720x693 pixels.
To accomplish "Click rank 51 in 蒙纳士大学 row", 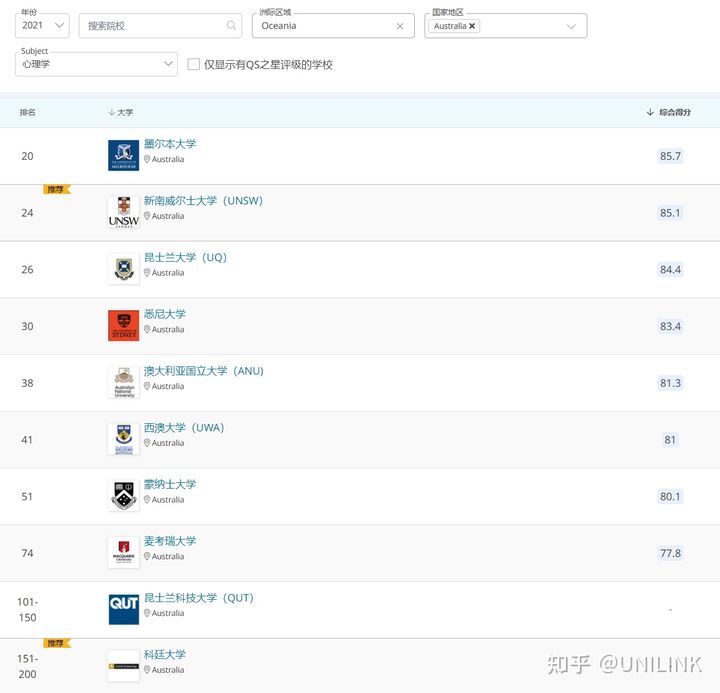I will 27,496.
